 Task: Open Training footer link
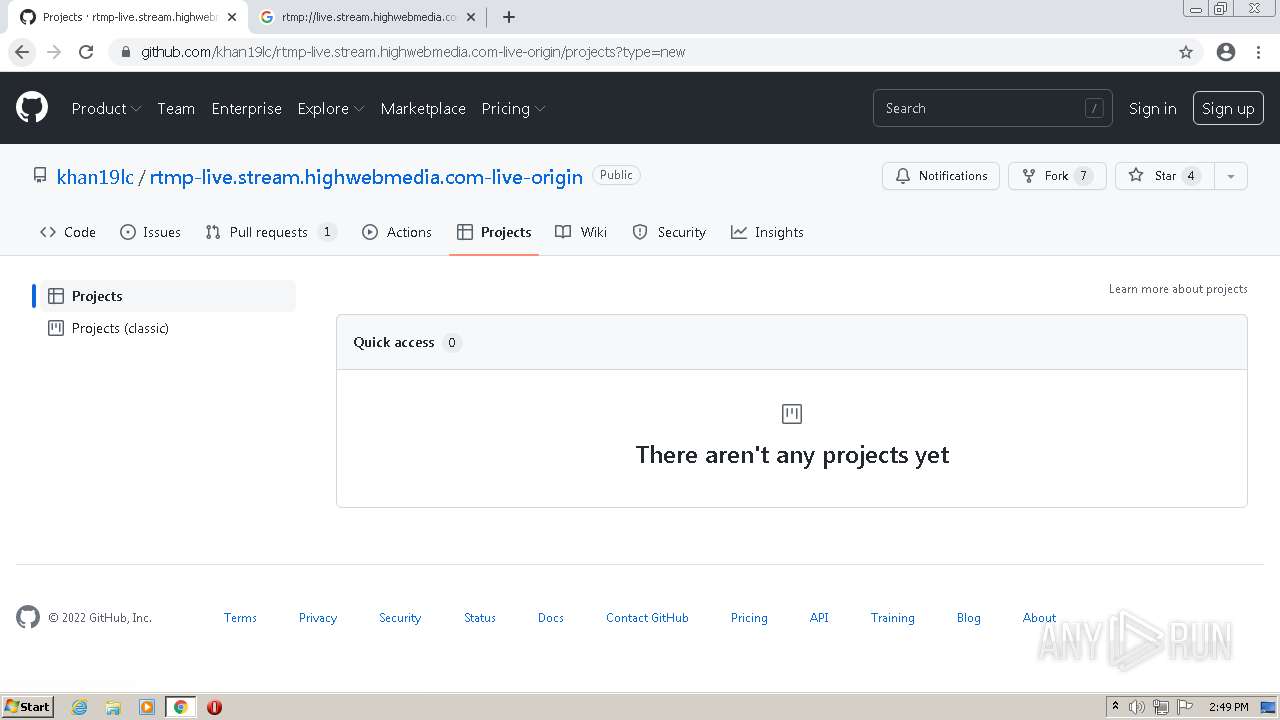click(x=893, y=618)
